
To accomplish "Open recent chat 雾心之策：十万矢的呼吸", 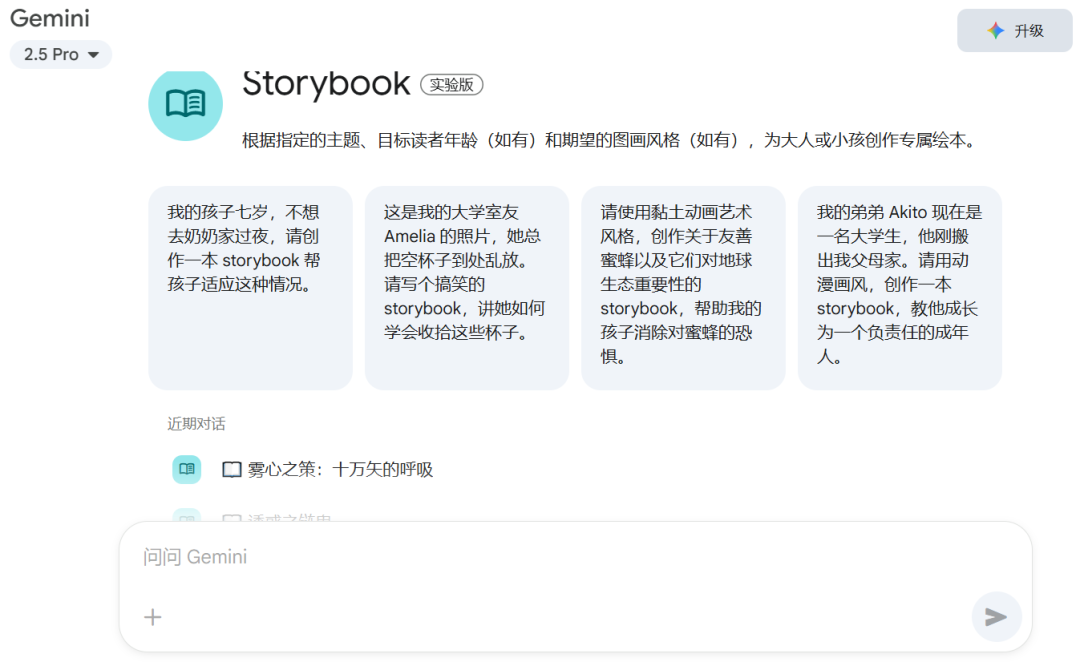I will tap(340, 470).
